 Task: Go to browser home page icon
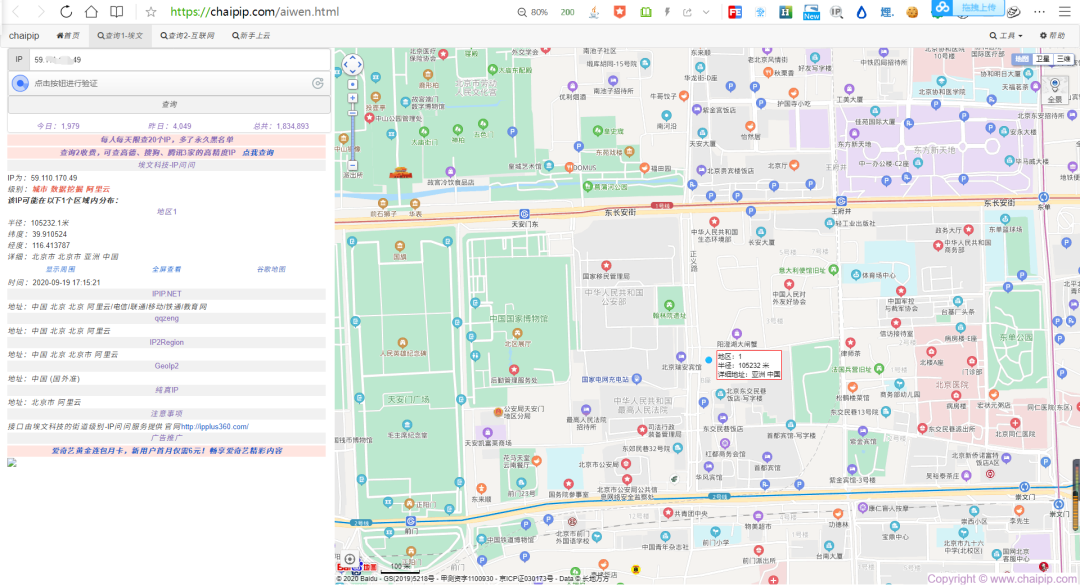91,12
